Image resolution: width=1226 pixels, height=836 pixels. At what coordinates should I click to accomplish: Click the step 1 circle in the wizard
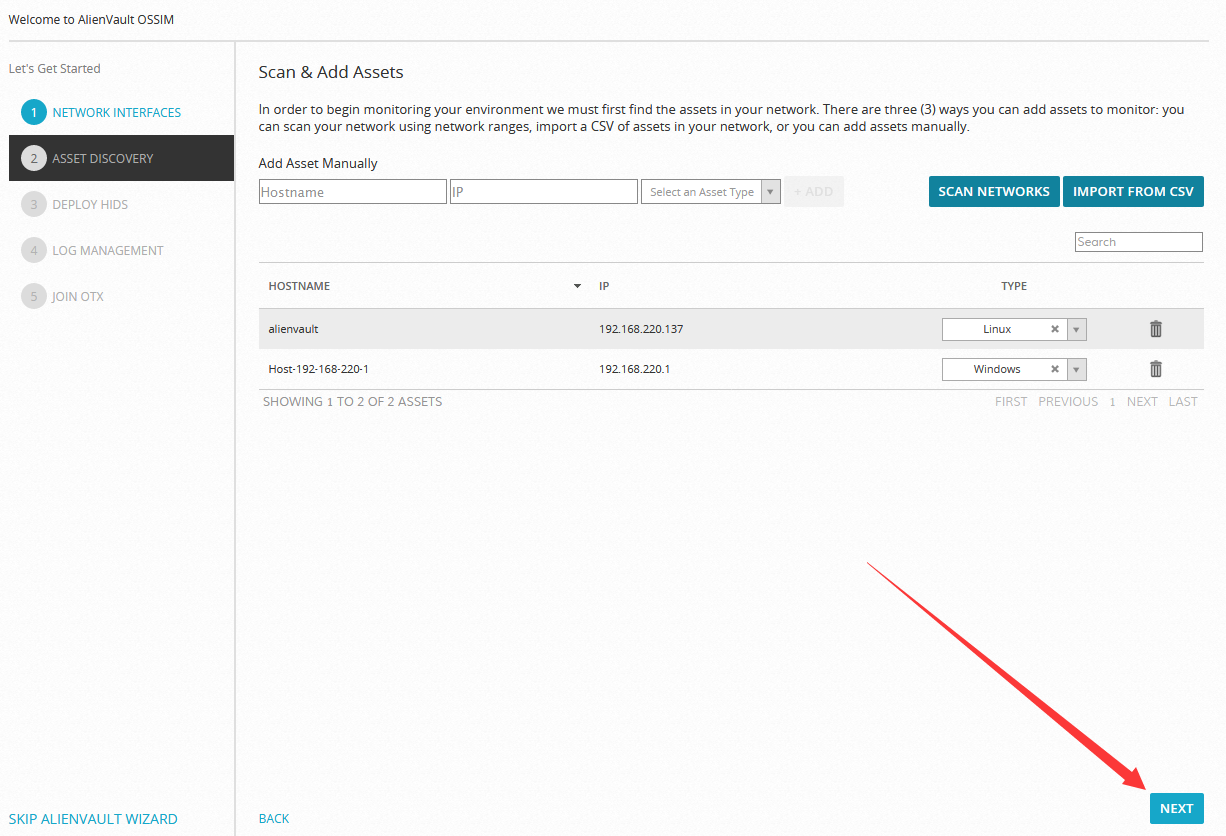(x=33, y=112)
